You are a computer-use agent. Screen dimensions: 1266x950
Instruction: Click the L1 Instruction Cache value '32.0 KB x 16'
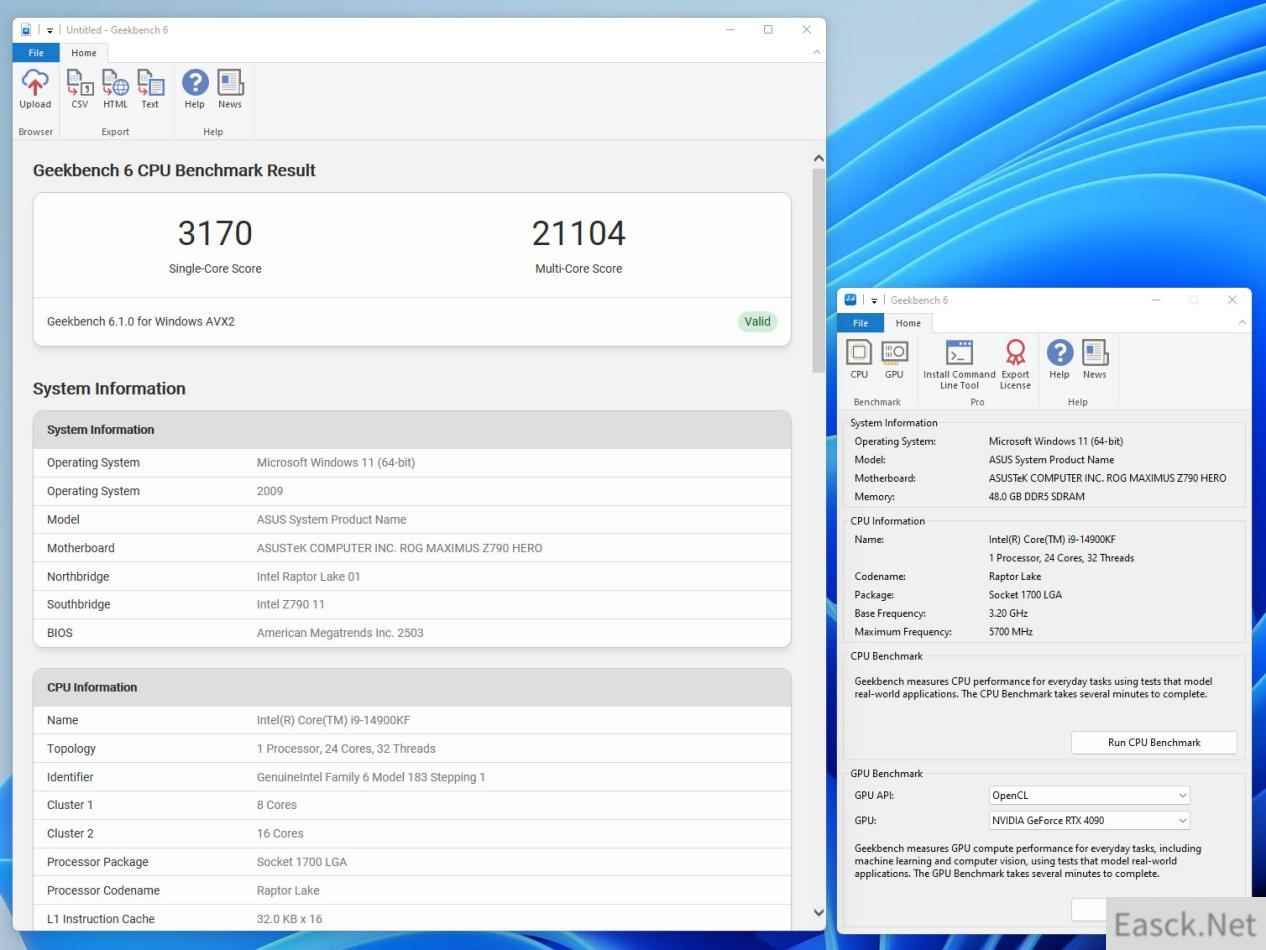click(x=290, y=919)
